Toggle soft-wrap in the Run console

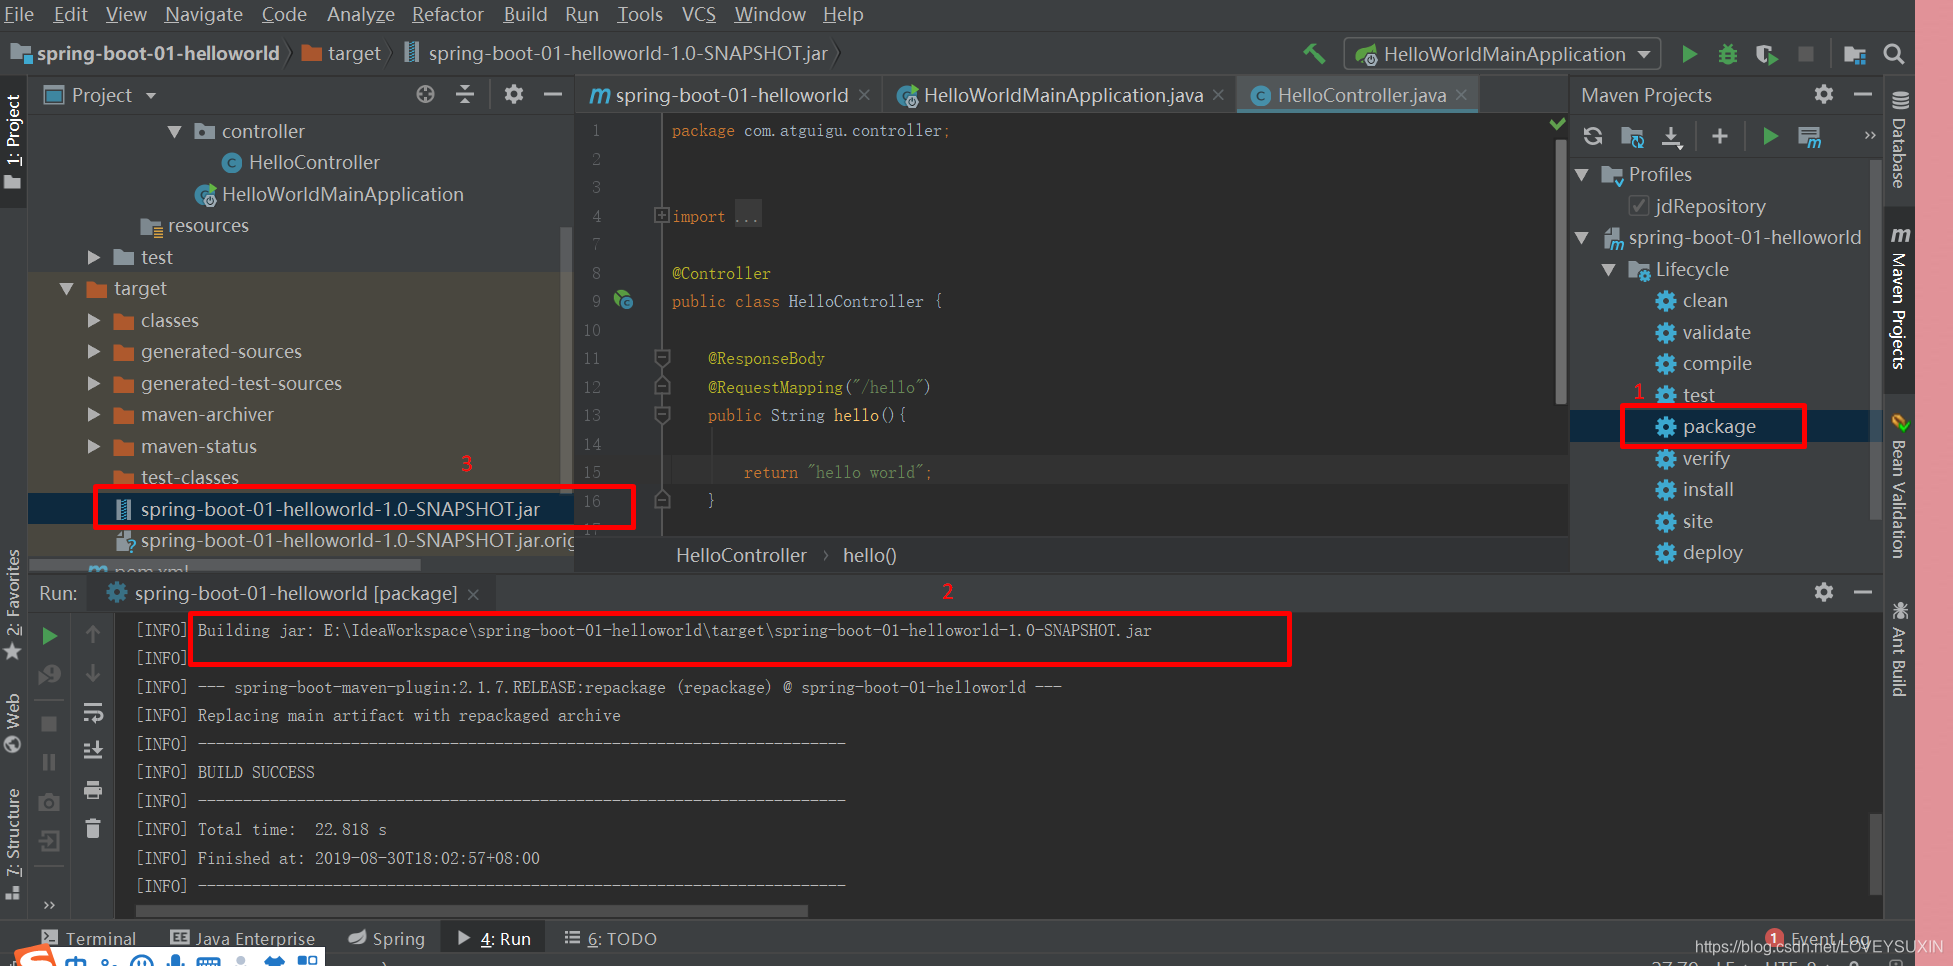[x=93, y=712]
